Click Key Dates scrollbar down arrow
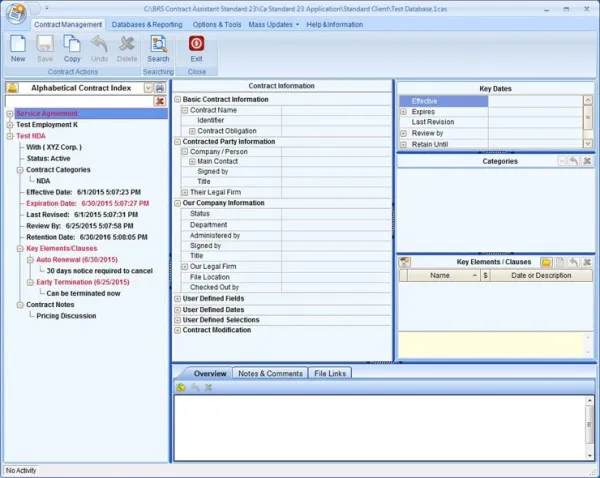This screenshot has width=600, height=478. pos(588,144)
